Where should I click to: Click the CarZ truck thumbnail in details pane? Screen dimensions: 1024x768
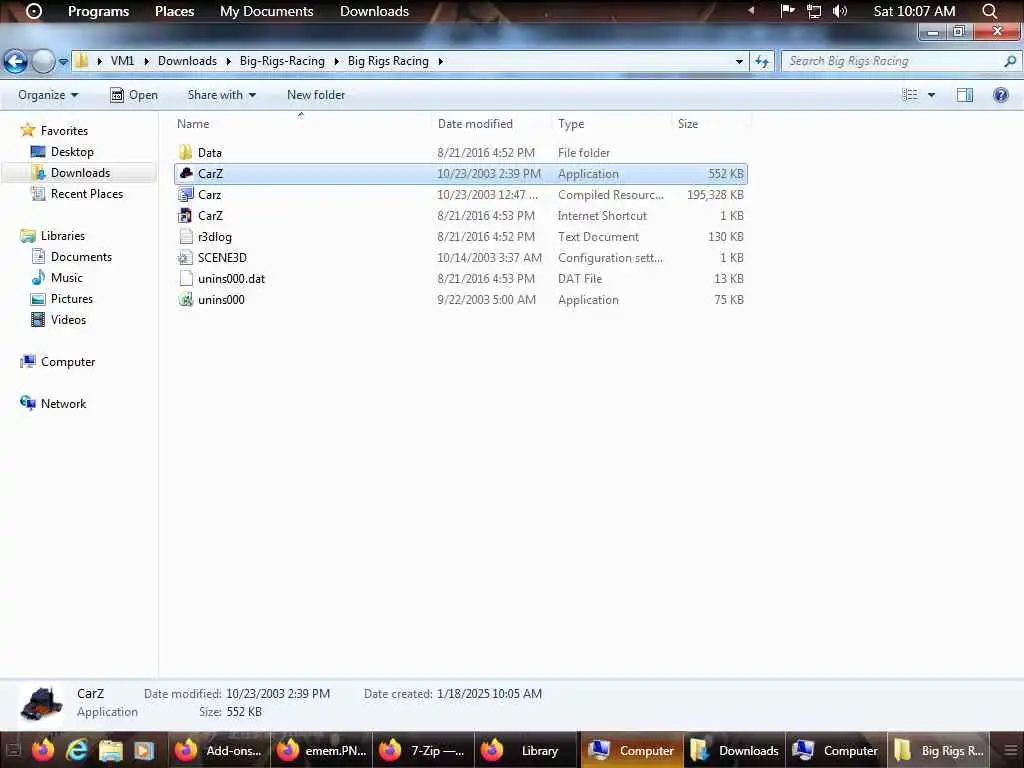(41, 705)
